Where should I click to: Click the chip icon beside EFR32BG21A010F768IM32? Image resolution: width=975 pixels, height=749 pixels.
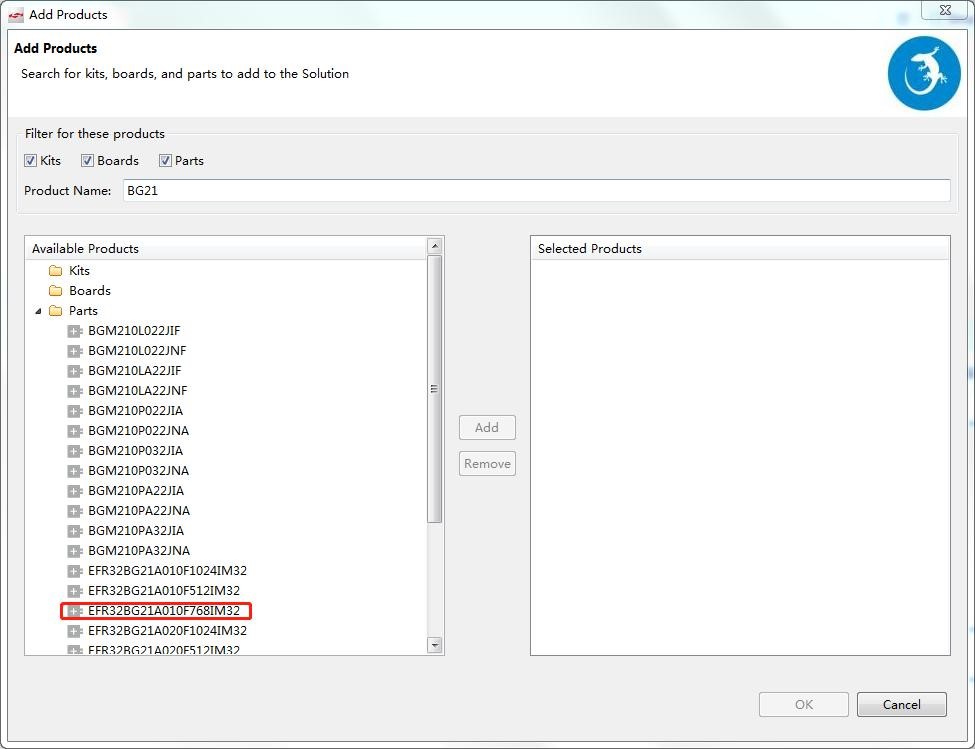(x=75, y=610)
